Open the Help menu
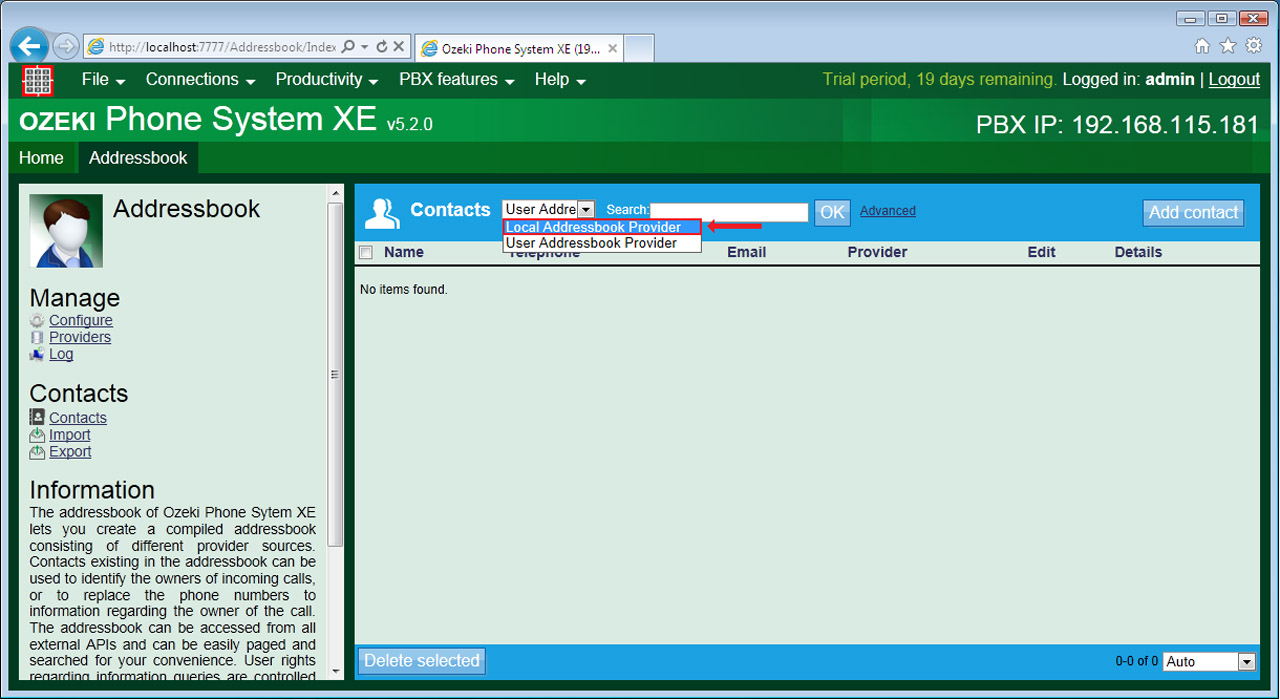This screenshot has width=1280, height=700. point(560,80)
